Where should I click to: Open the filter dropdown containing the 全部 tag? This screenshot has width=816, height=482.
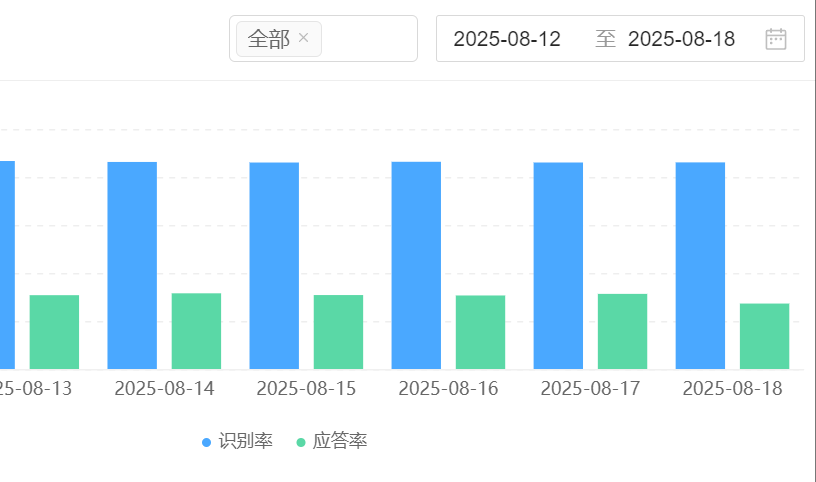pos(368,39)
